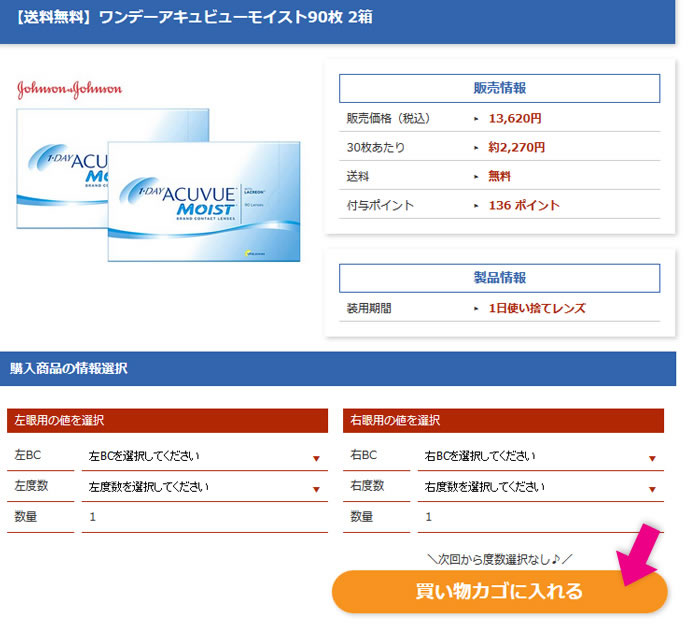Click the 136 ポイント reward text
Screen dimensions: 688x626
coord(524,205)
